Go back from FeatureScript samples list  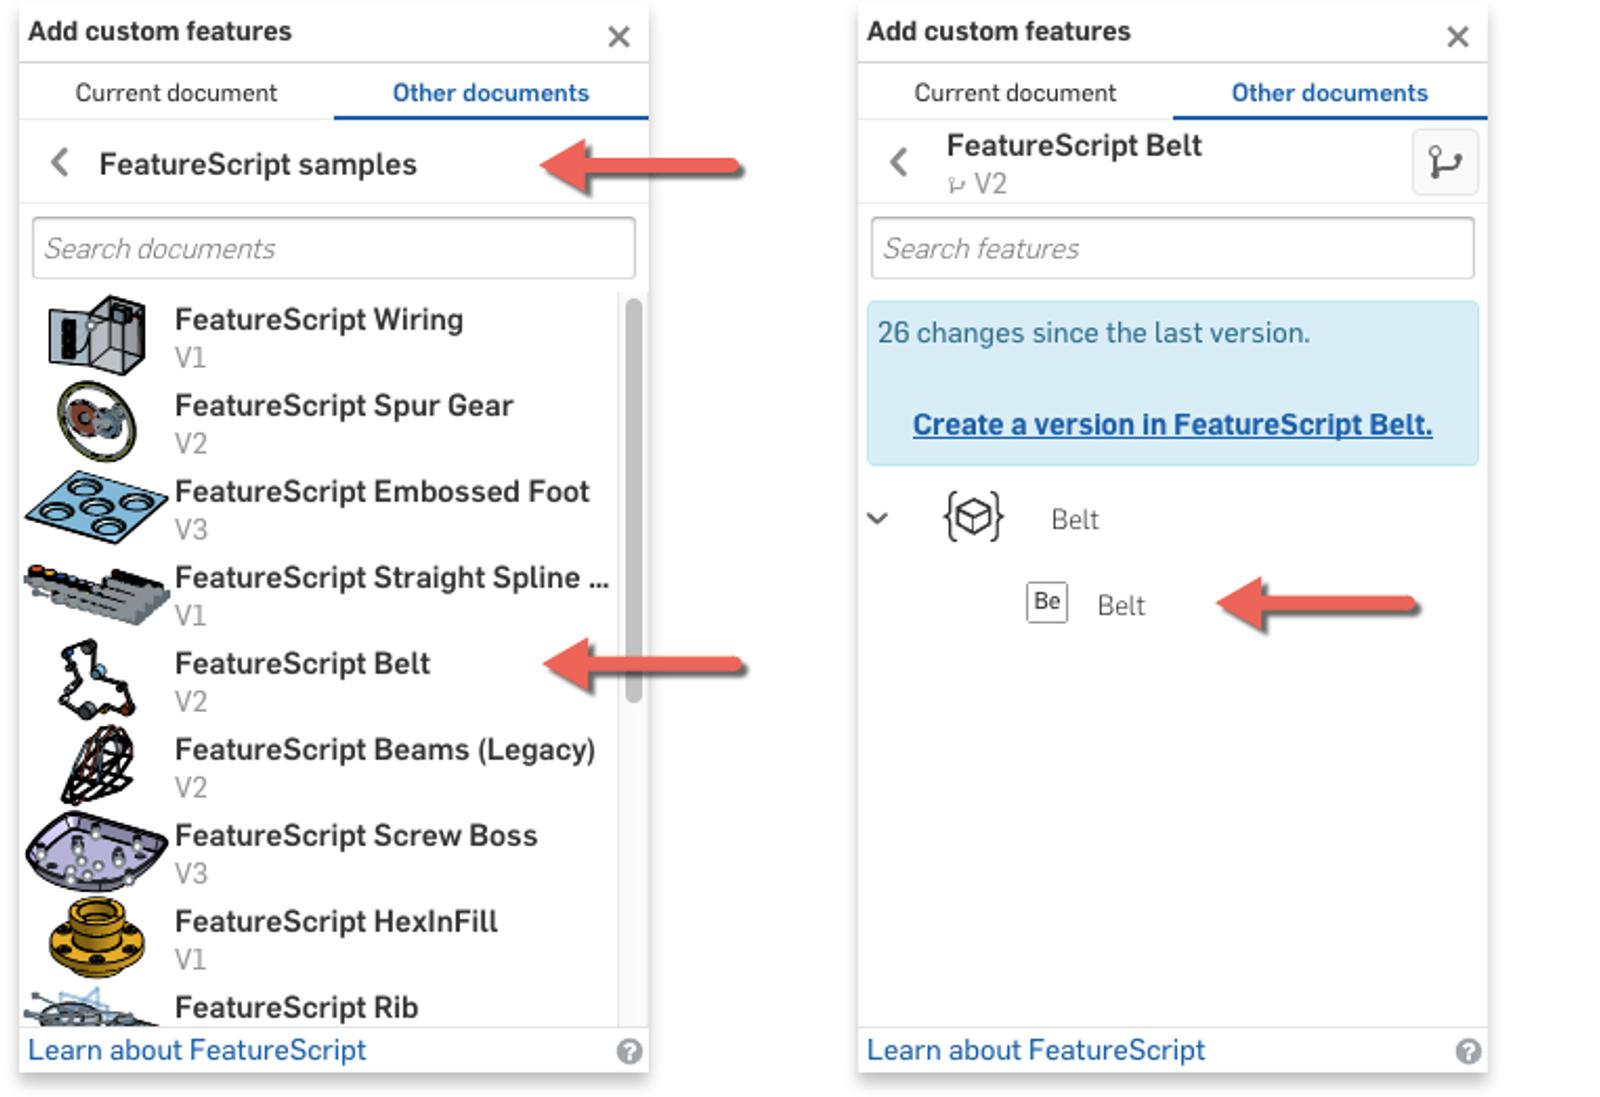(60, 163)
